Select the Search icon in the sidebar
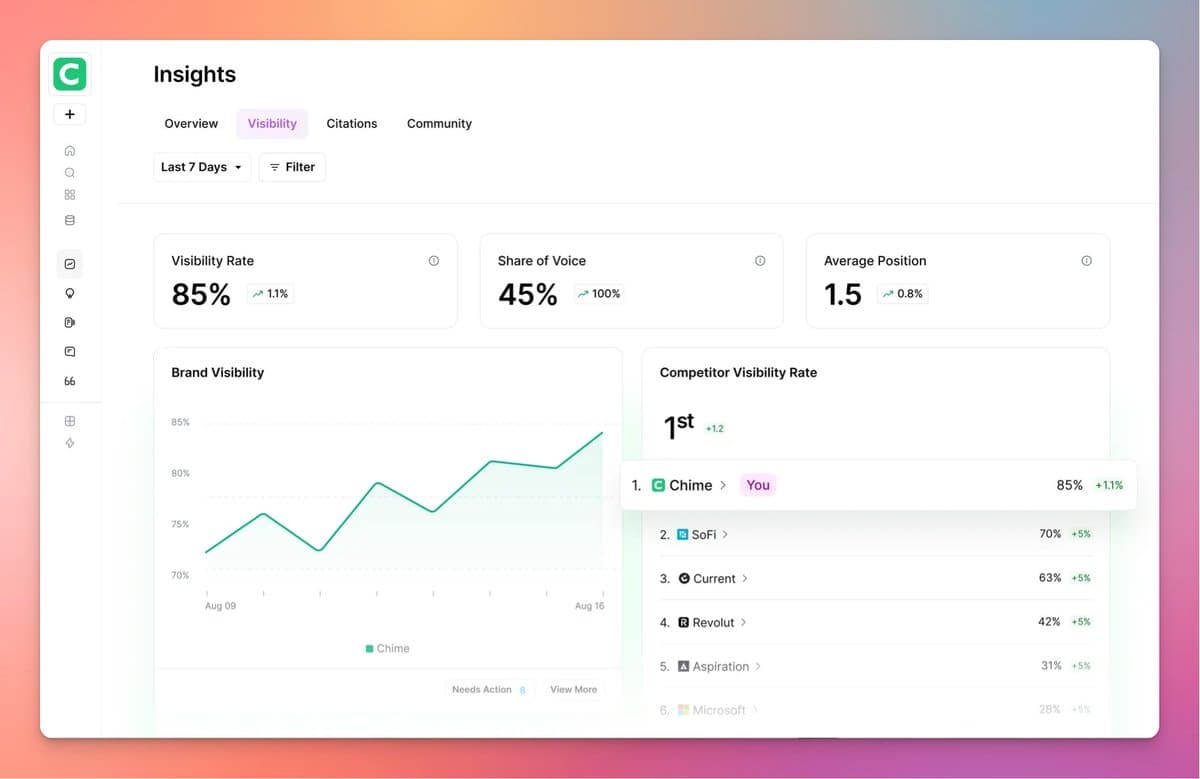Image resolution: width=1200 pixels, height=779 pixels. tap(69, 172)
